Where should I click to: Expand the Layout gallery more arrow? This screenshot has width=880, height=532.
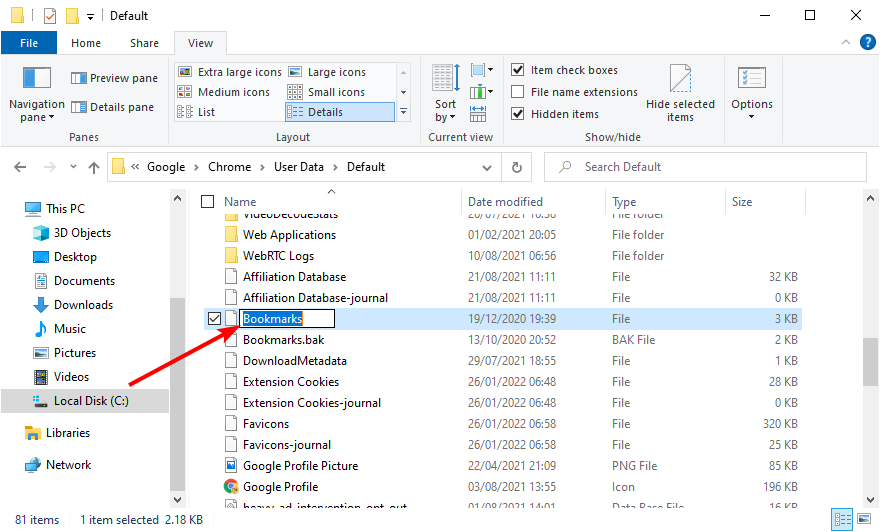(x=403, y=112)
